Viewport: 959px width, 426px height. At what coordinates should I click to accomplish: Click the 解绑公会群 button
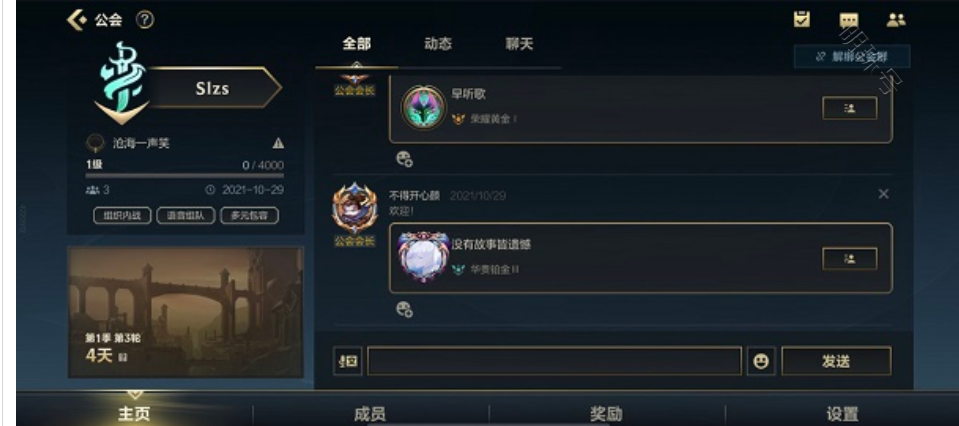click(852, 56)
